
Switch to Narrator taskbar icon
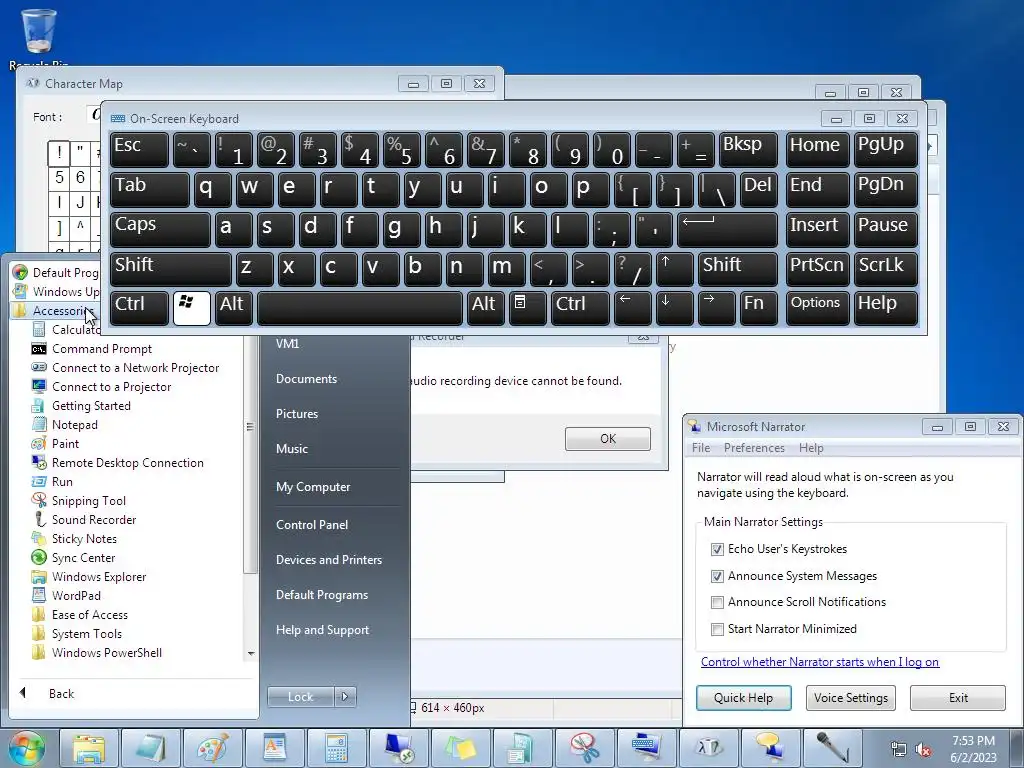770,748
